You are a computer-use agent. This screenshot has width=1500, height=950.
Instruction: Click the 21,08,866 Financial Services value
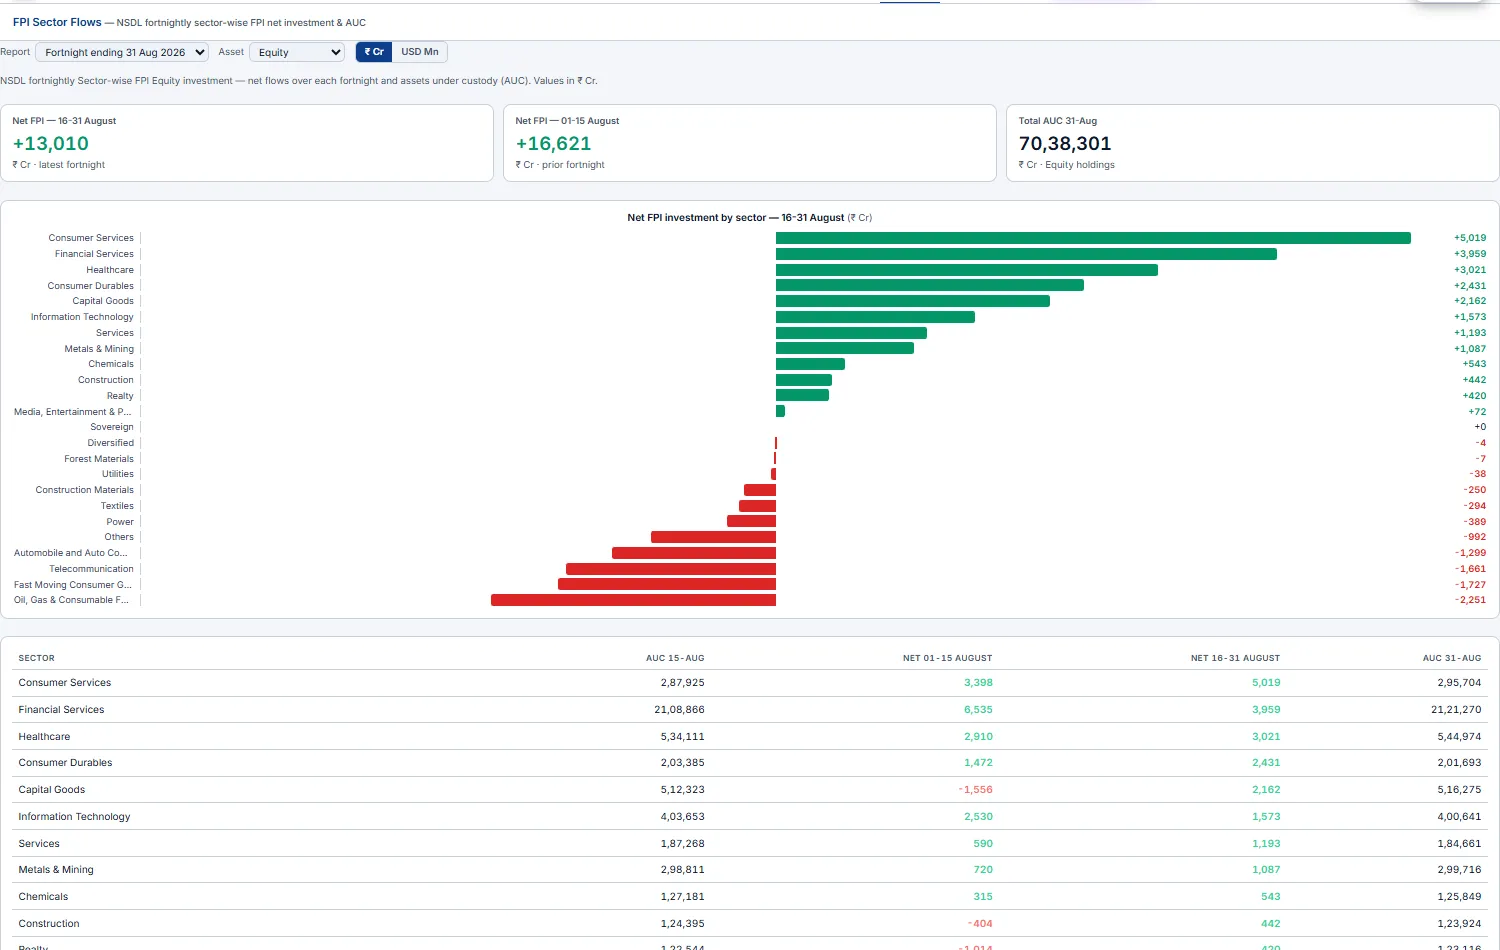point(679,710)
